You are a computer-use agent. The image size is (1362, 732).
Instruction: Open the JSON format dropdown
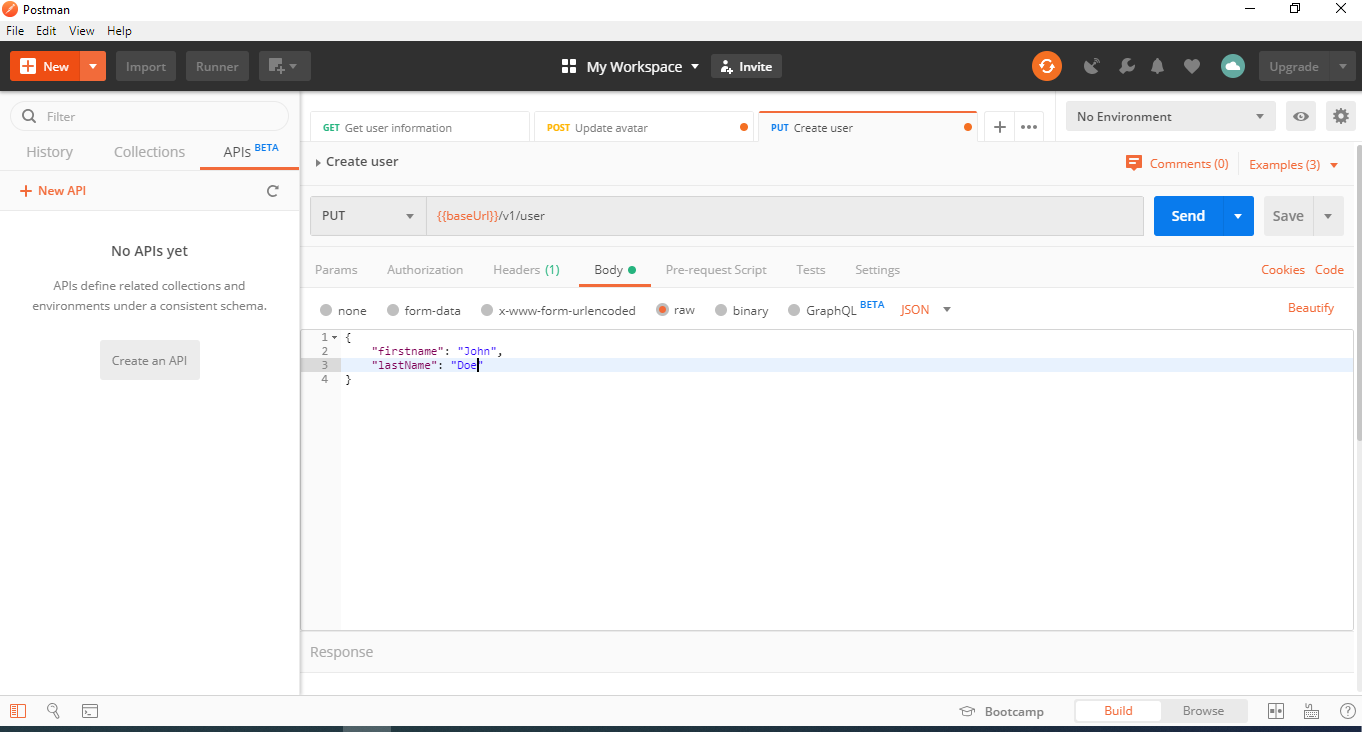[x=926, y=310]
